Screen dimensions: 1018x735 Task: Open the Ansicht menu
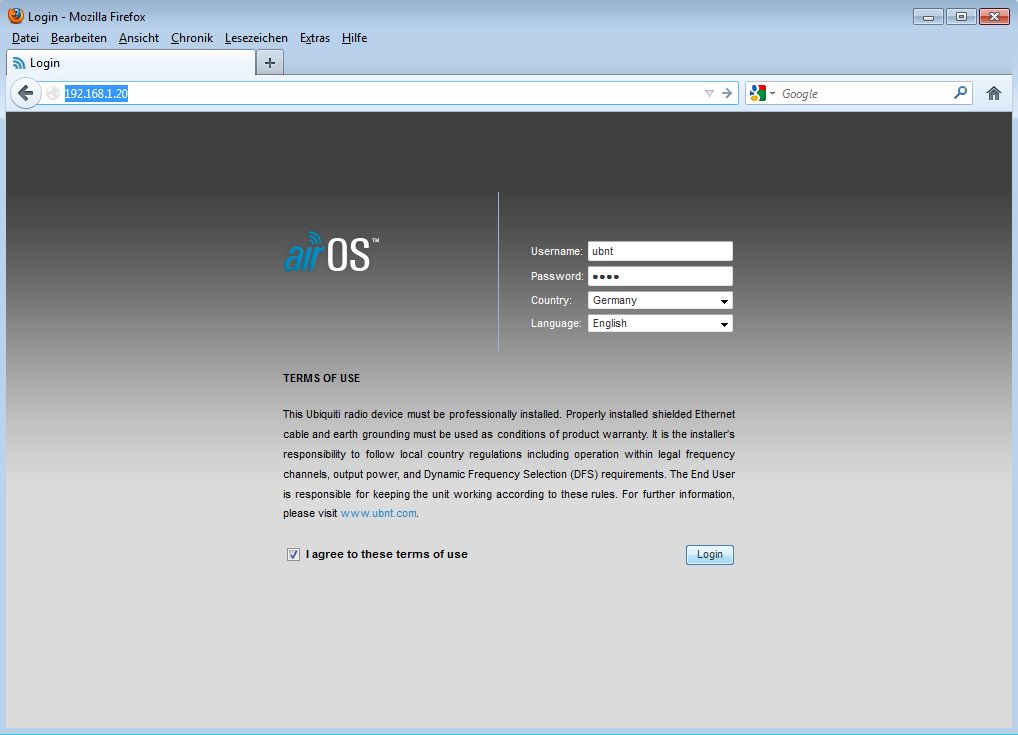pyautogui.click(x=139, y=38)
